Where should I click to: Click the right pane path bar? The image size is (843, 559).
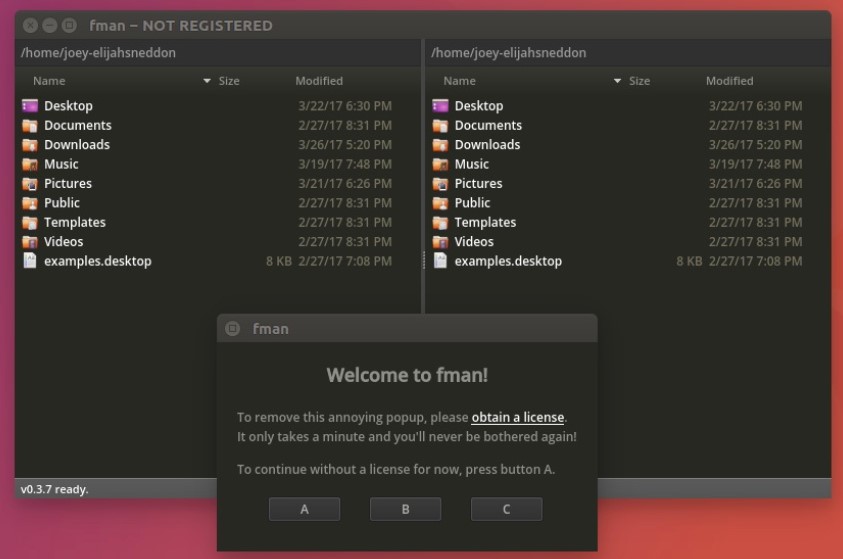[x=628, y=53]
